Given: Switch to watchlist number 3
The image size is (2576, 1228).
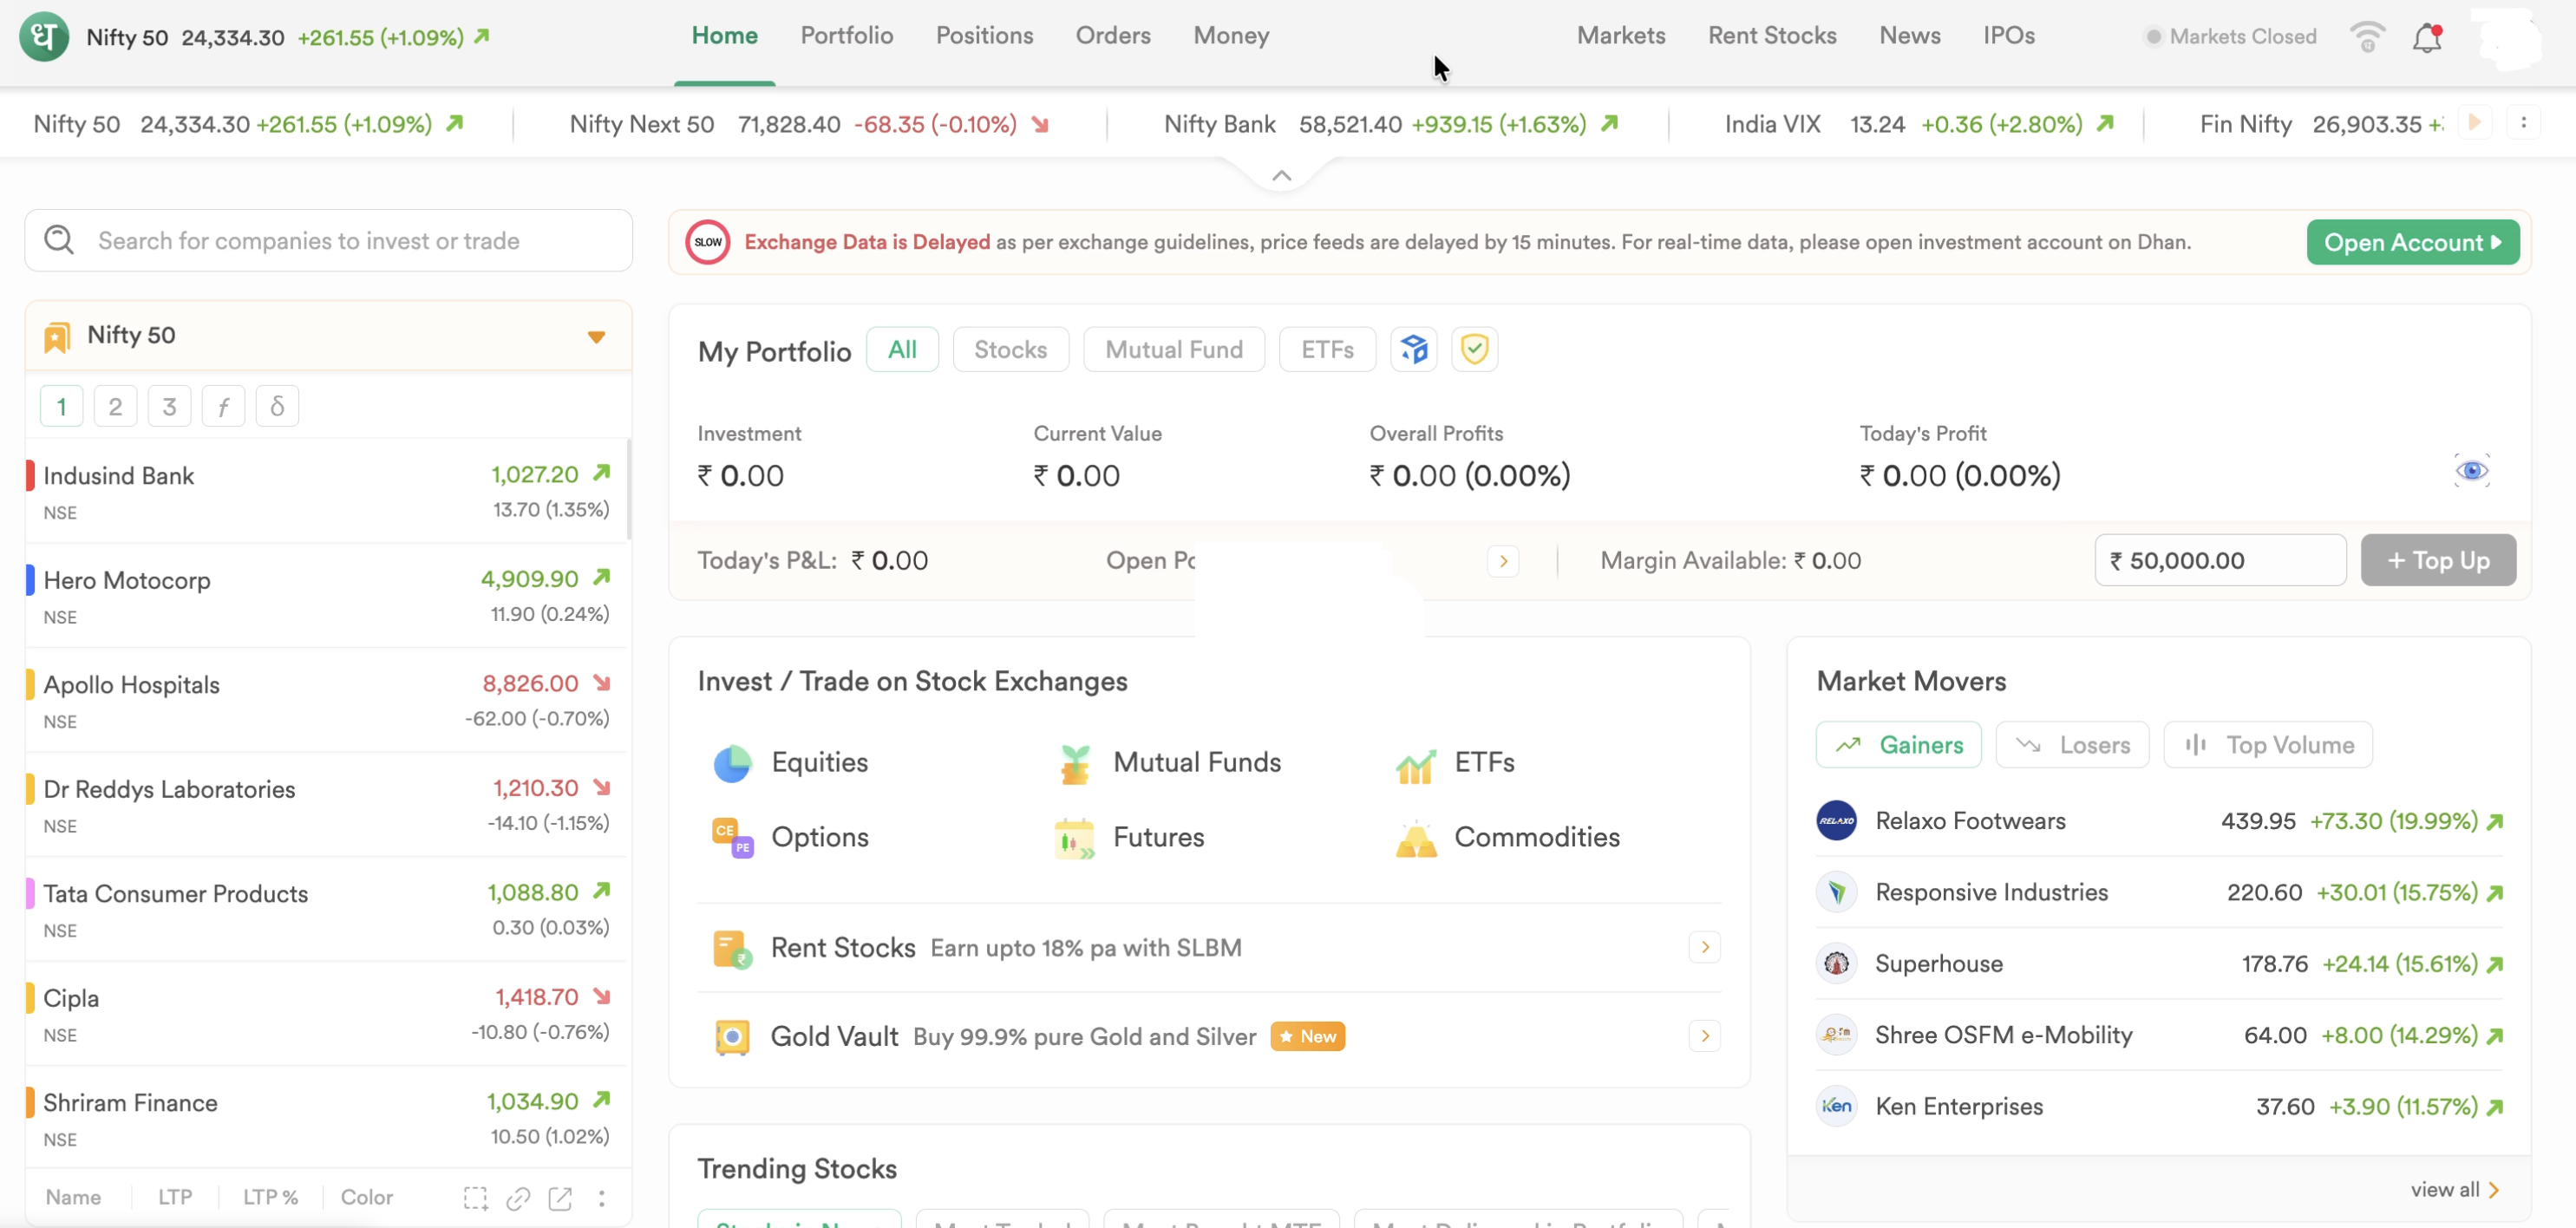Looking at the screenshot, I should coord(169,406).
